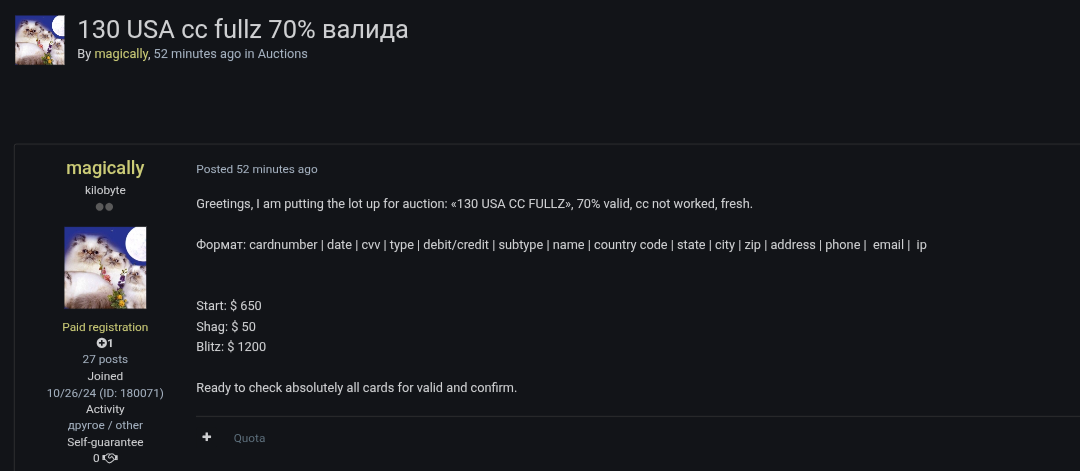
Task: Open the Auctions forum link in the byline
Action: coord(283,54)
